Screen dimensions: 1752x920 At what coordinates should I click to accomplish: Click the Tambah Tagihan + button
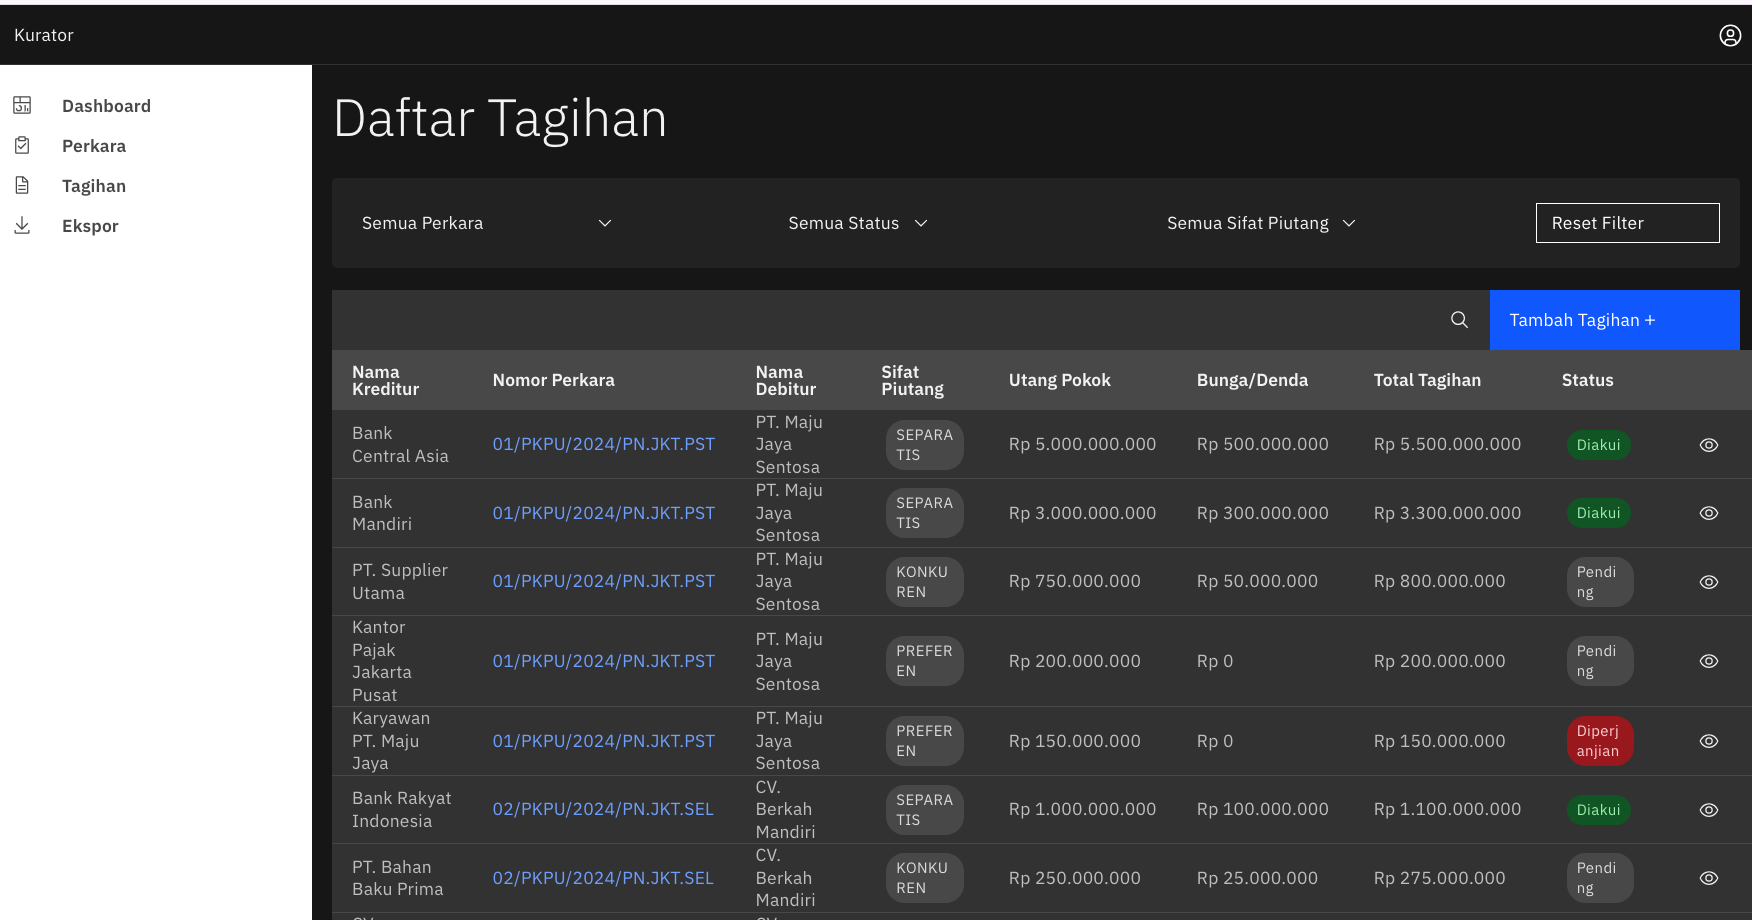(x=1615, y=320)
